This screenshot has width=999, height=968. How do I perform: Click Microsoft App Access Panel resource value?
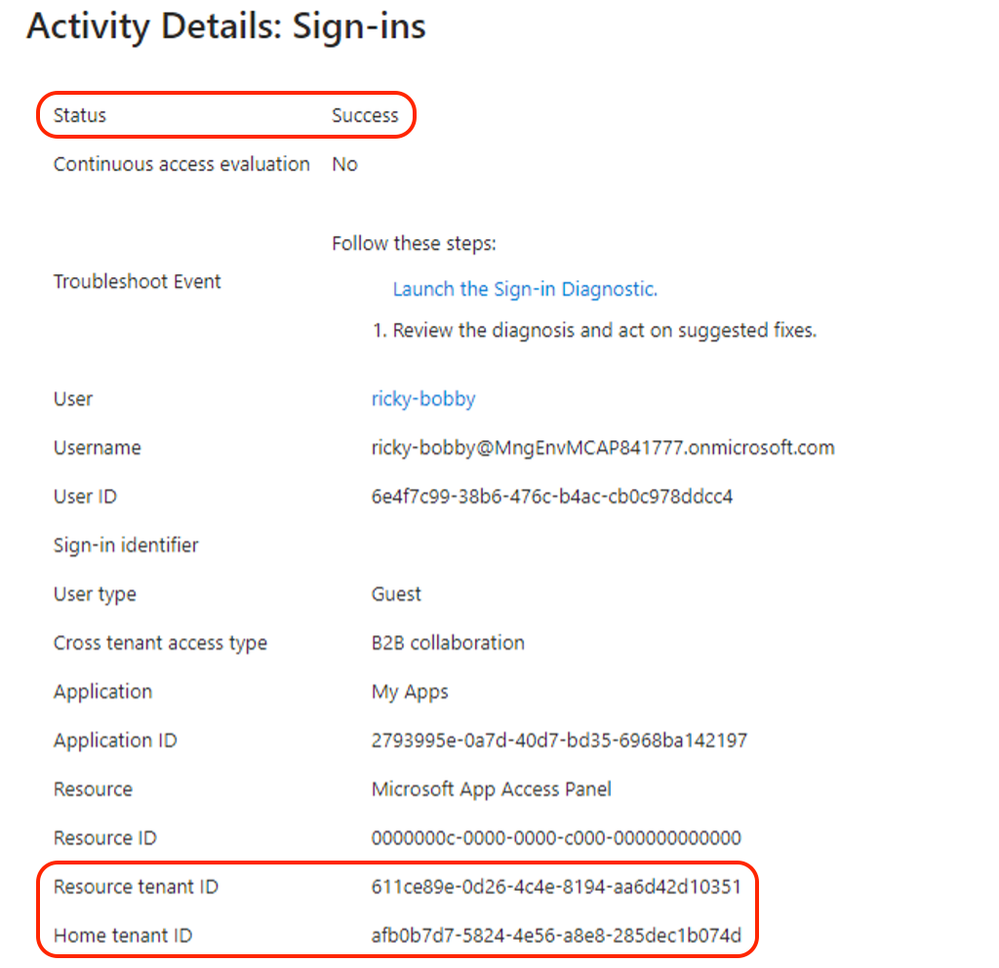[491, 790]
